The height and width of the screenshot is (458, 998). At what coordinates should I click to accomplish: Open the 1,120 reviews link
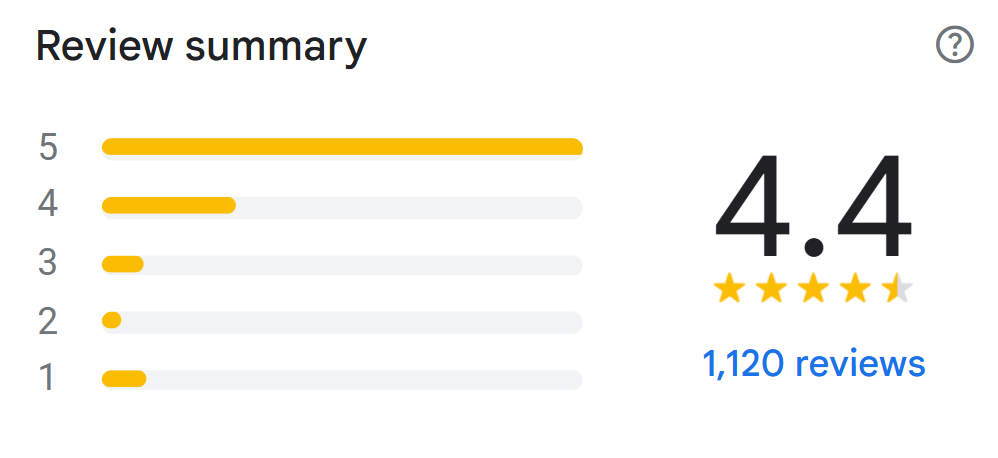coord(814,363)
